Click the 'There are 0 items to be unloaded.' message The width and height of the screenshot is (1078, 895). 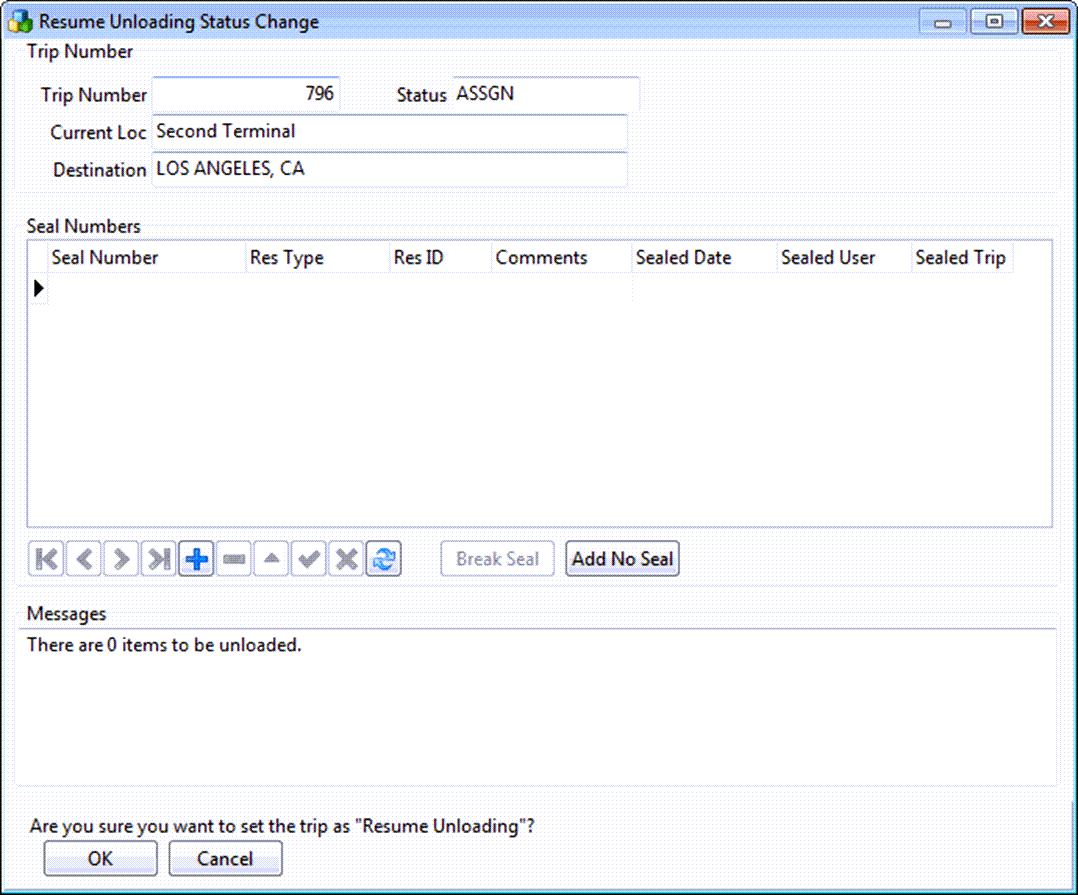click(x=164, y=645)
